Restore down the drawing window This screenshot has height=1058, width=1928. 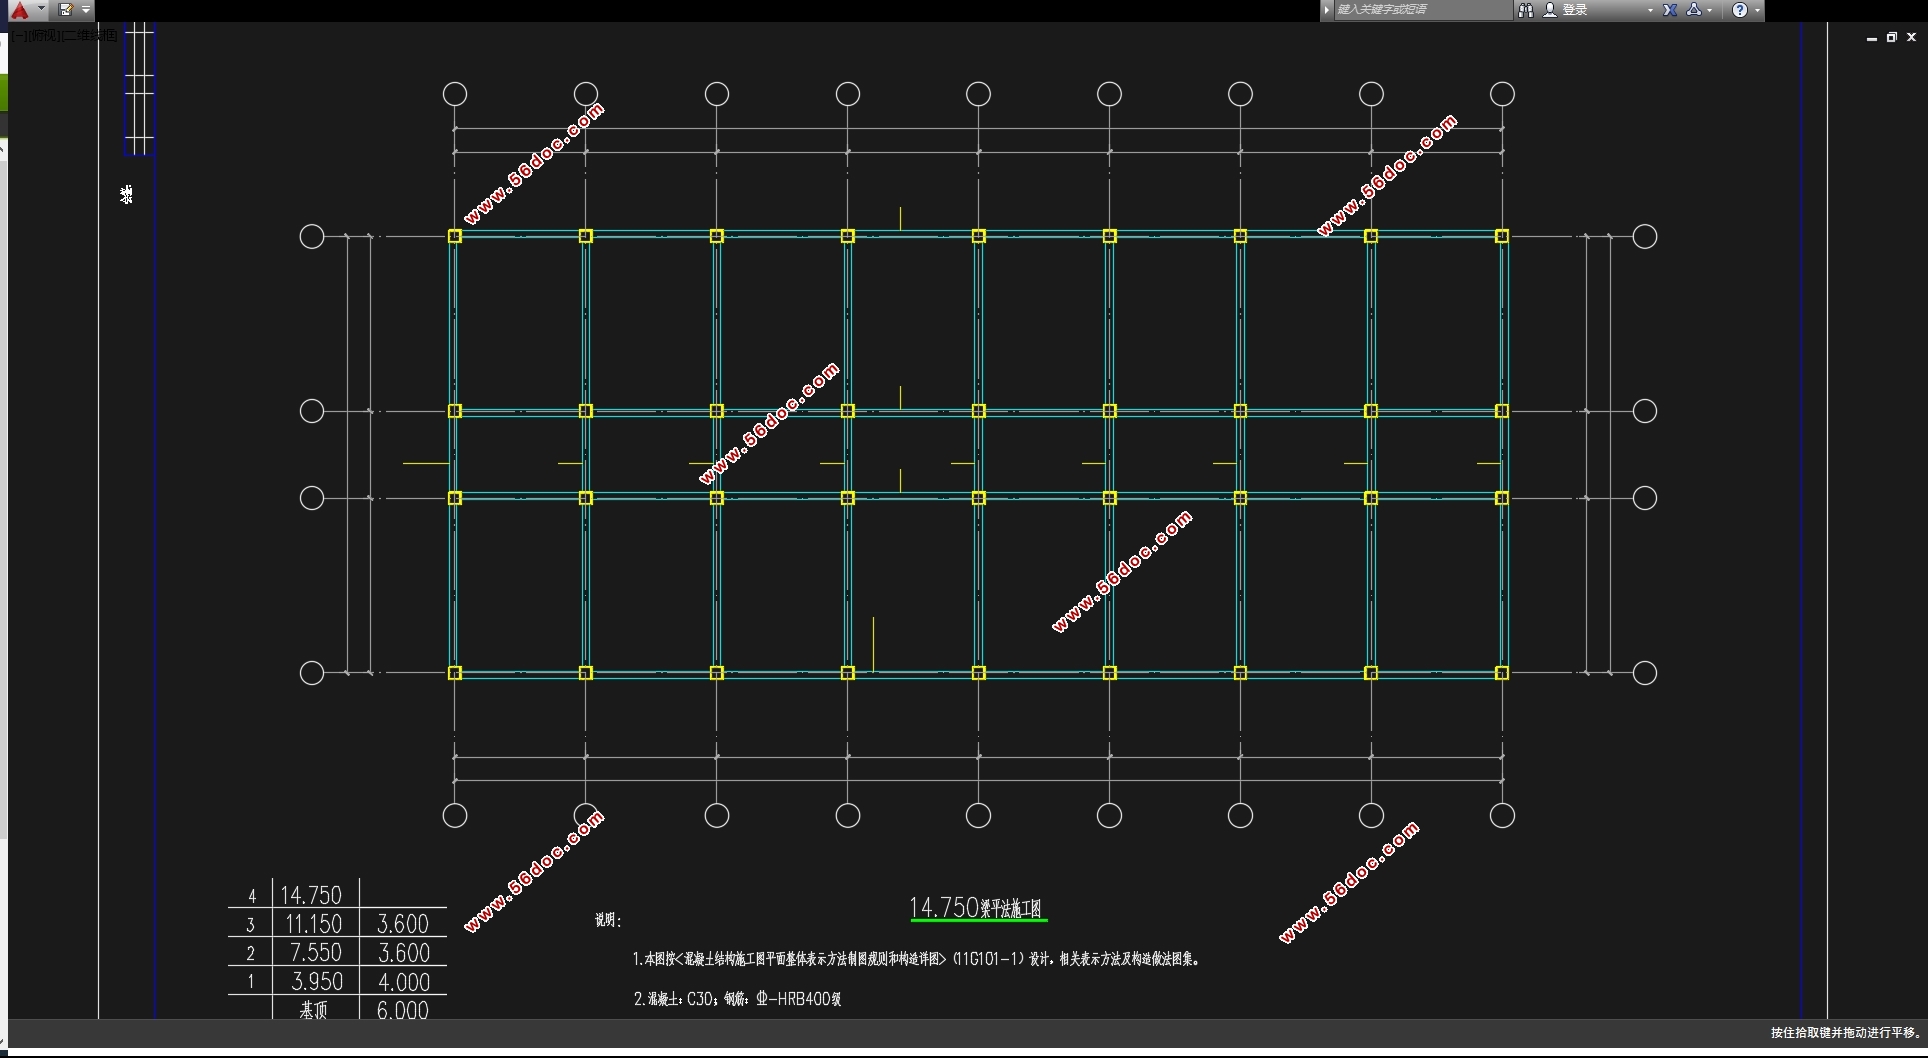coord(1891,37)
